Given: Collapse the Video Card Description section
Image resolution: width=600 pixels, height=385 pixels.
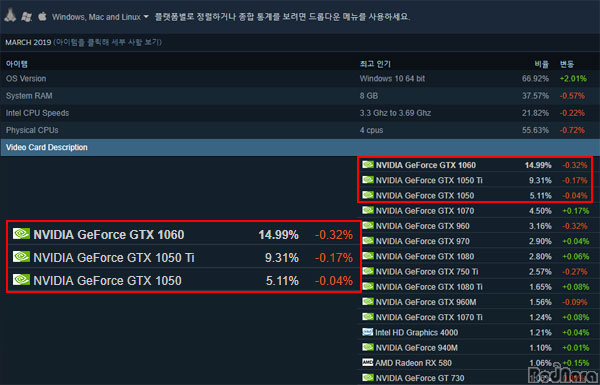Looking at the screenshot, I should coord(300,147).
